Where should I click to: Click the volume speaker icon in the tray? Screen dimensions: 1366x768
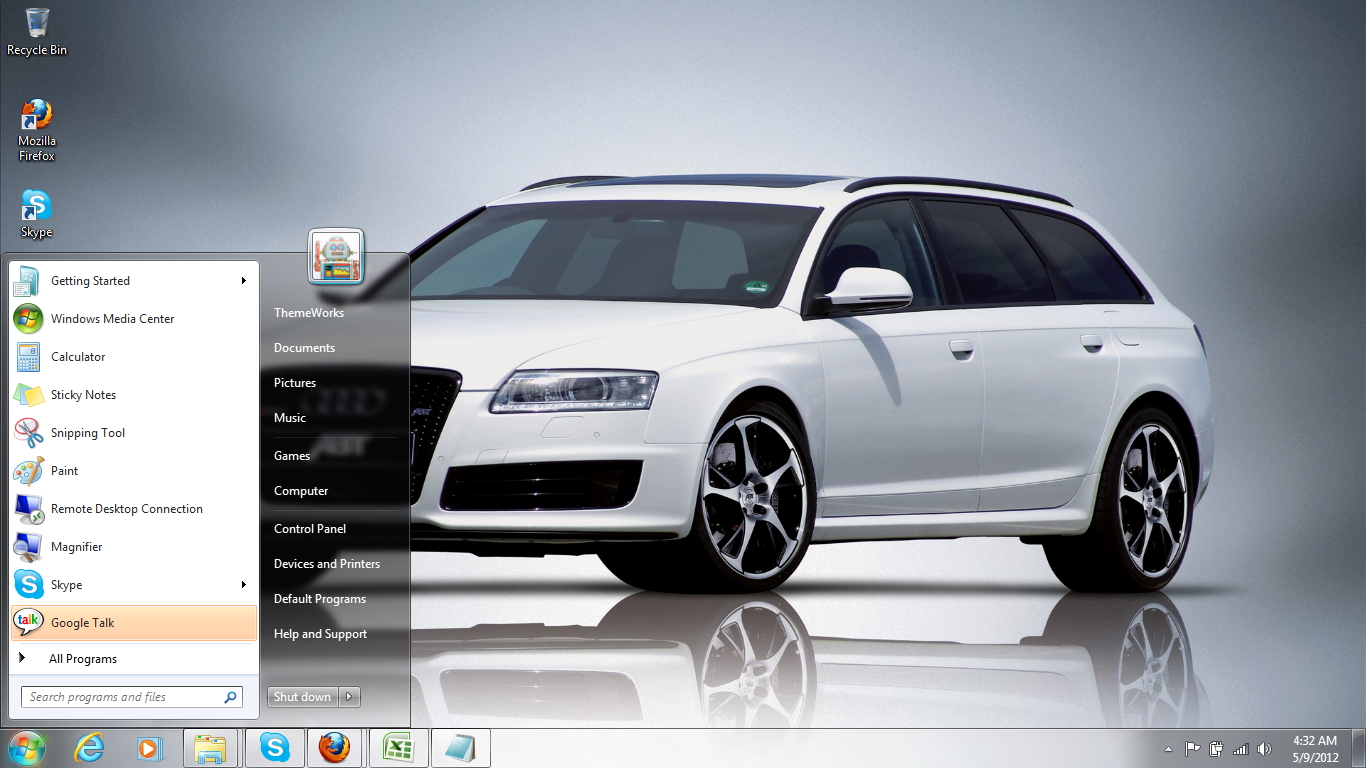pos(1265,747)
